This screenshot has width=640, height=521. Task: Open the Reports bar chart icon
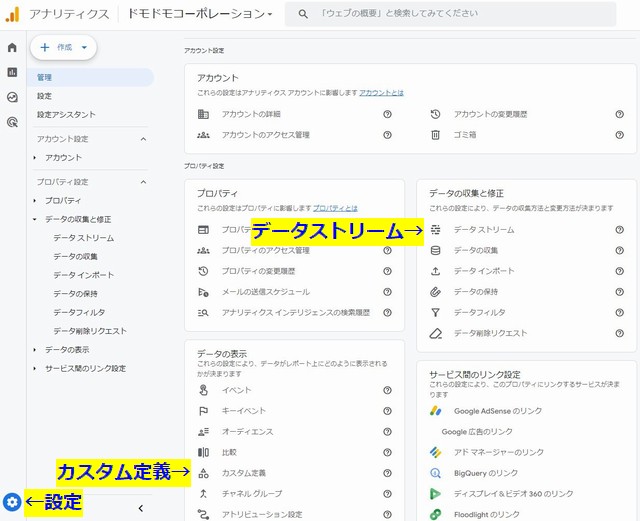[x=12, y=72]
